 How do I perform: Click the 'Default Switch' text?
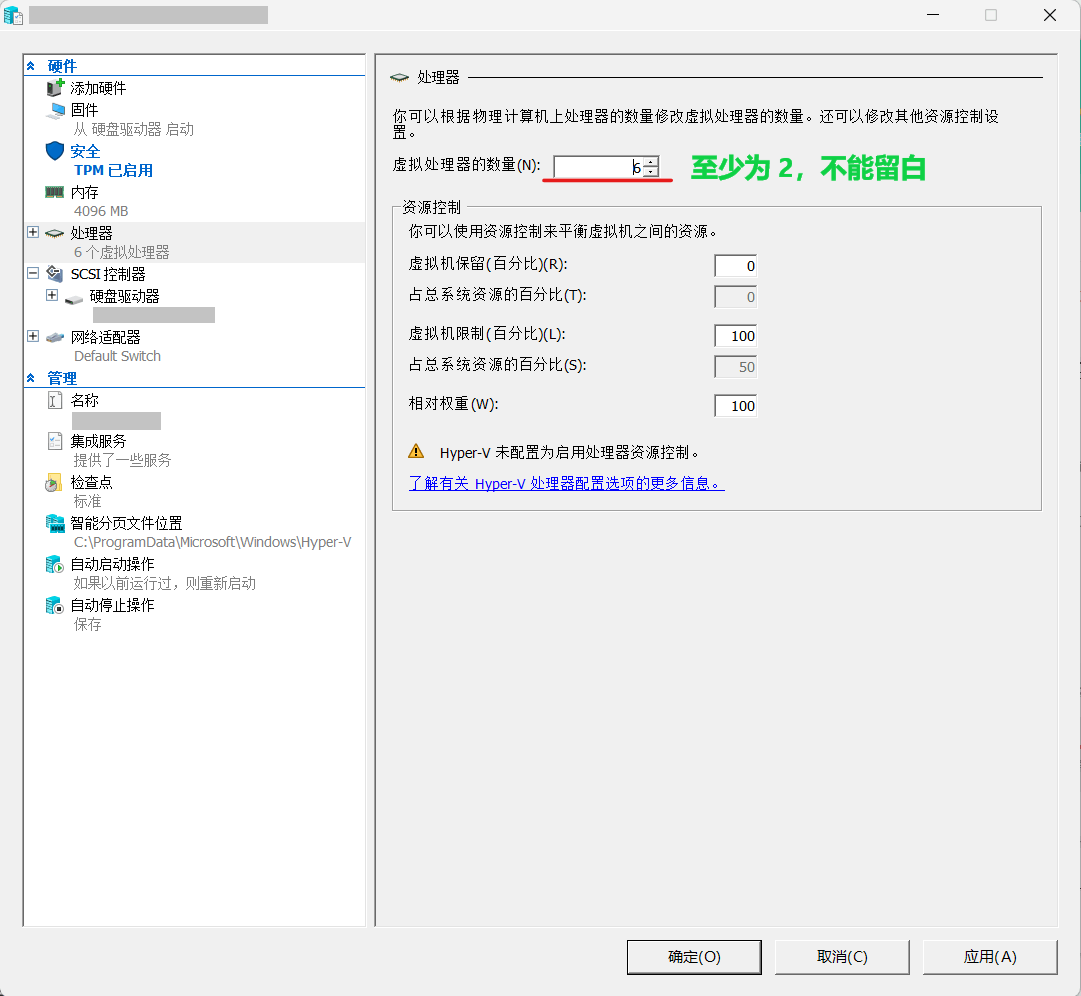tap(117, 356)
